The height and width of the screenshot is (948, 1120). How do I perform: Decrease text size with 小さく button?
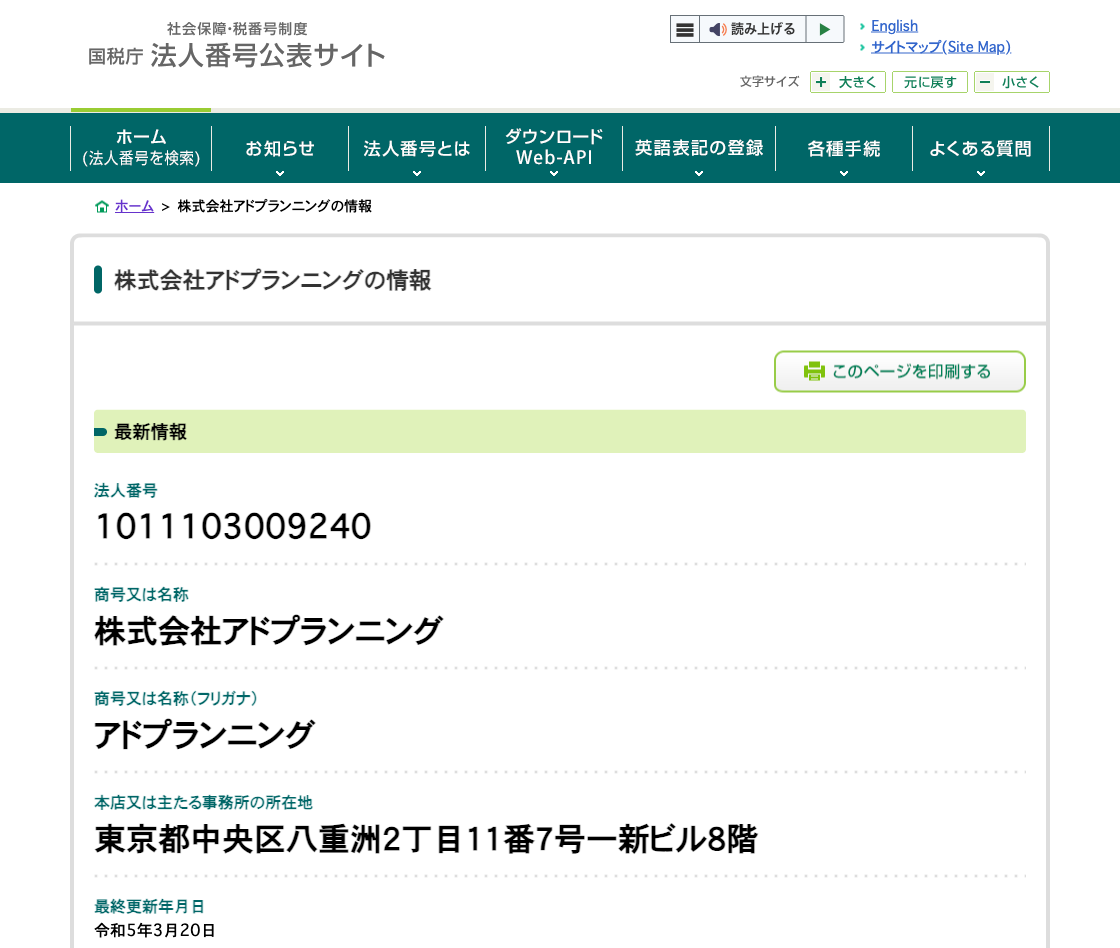point(1011,82)
